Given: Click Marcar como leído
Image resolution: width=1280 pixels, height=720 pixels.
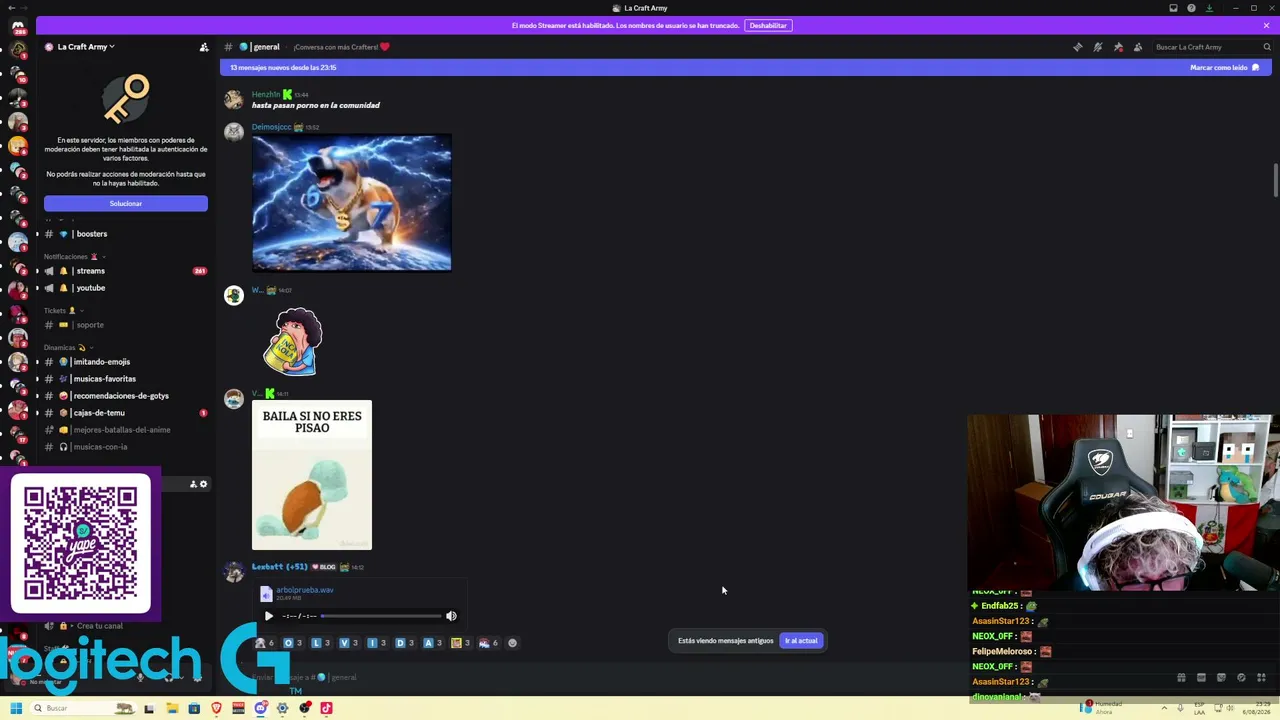Looking at the screenshot, I should [1224, 68].
